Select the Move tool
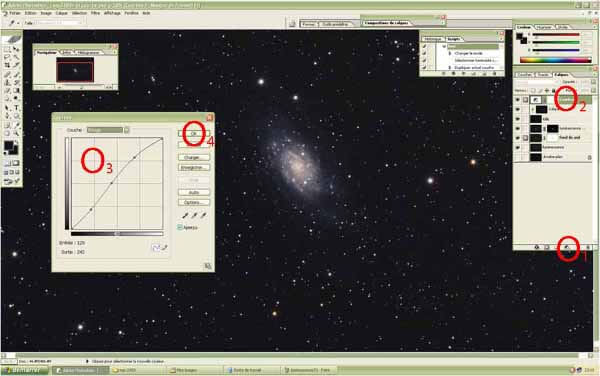 point(16,49)
